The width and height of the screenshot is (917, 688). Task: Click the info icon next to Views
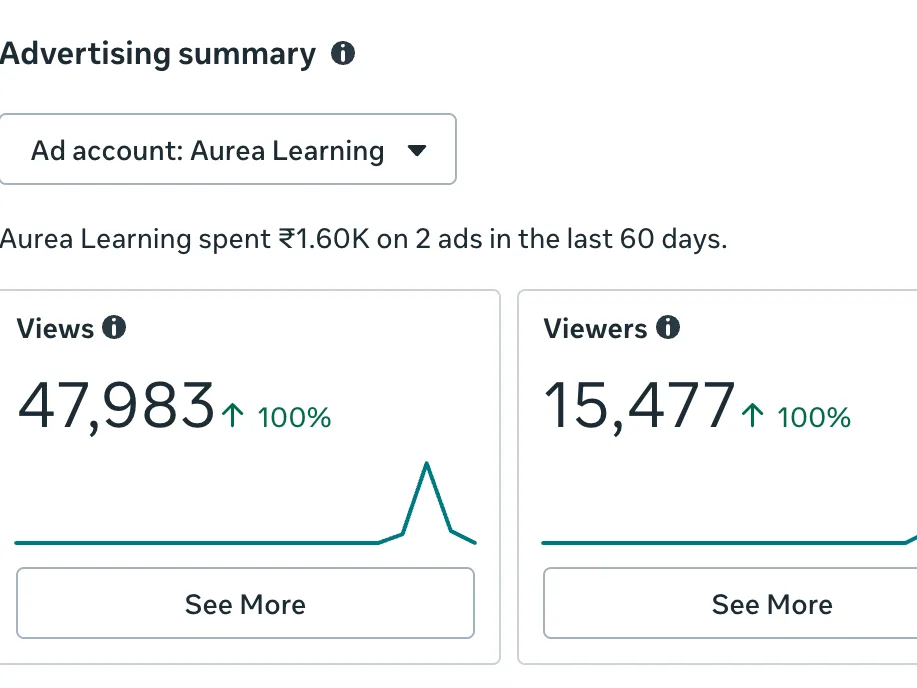point(114,327)
